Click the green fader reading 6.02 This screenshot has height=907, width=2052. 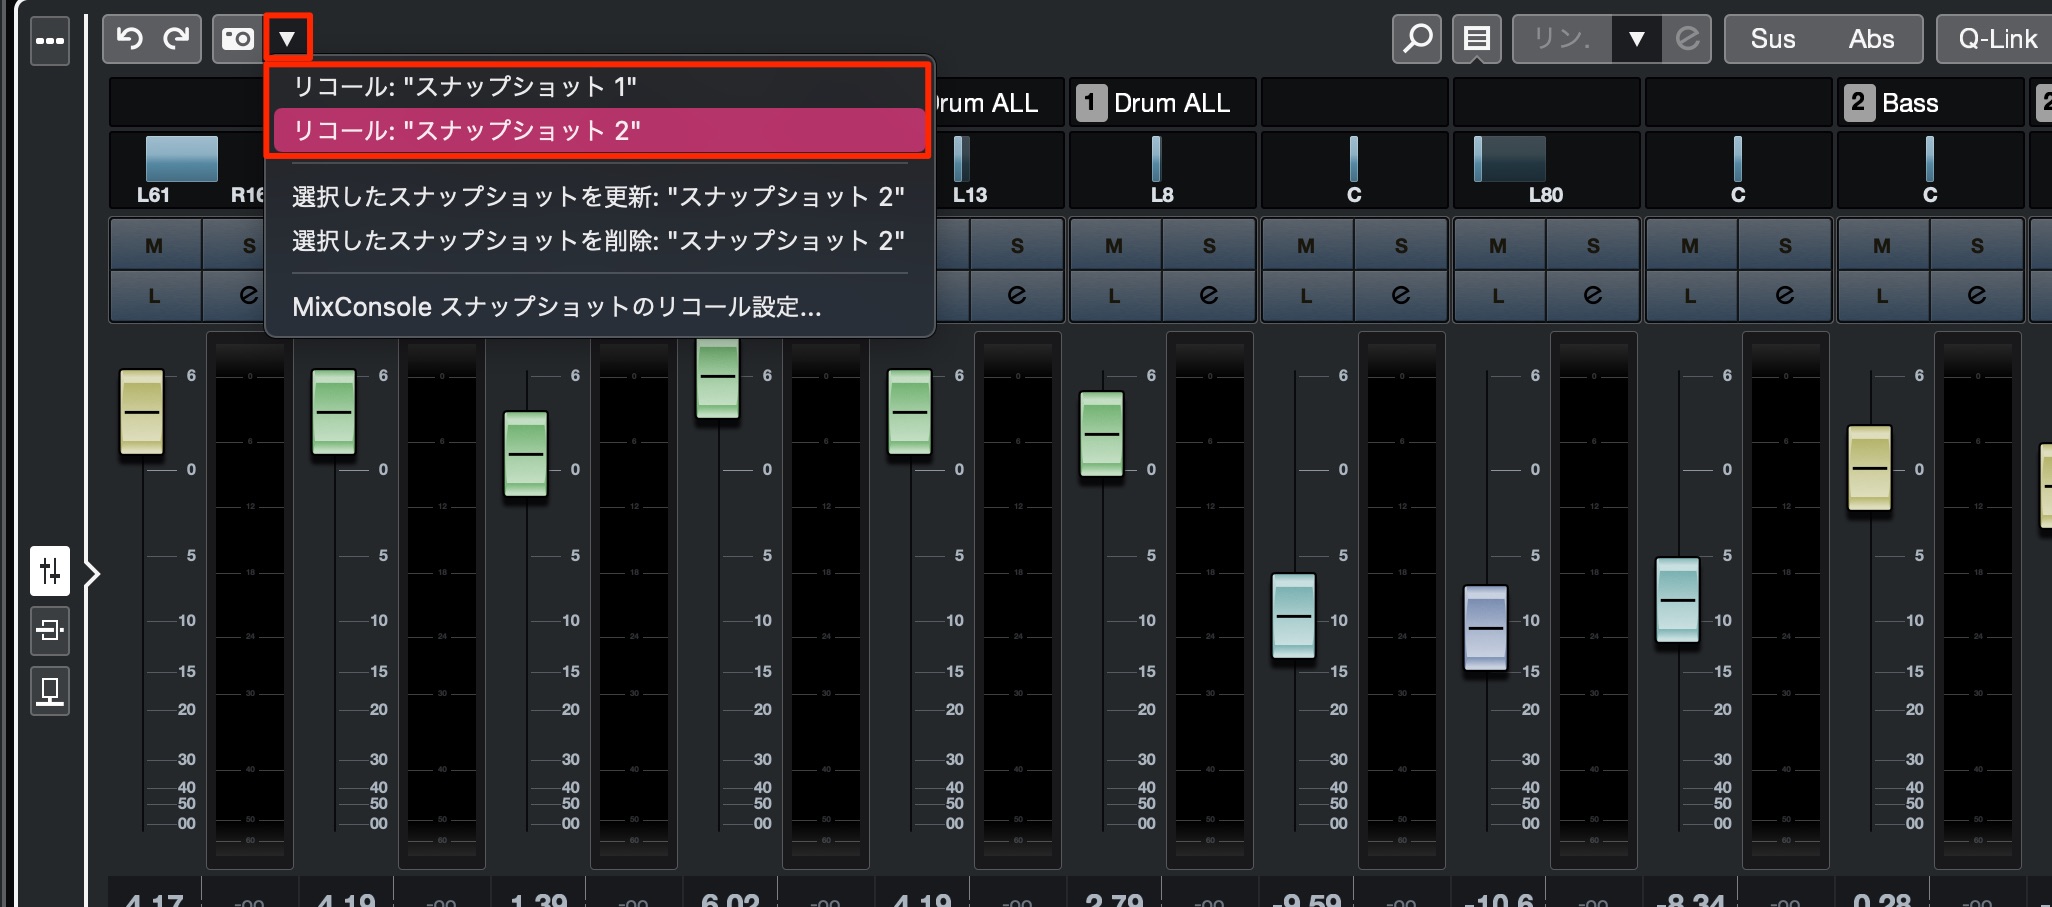pyautogui.click(x=718, y=378)
